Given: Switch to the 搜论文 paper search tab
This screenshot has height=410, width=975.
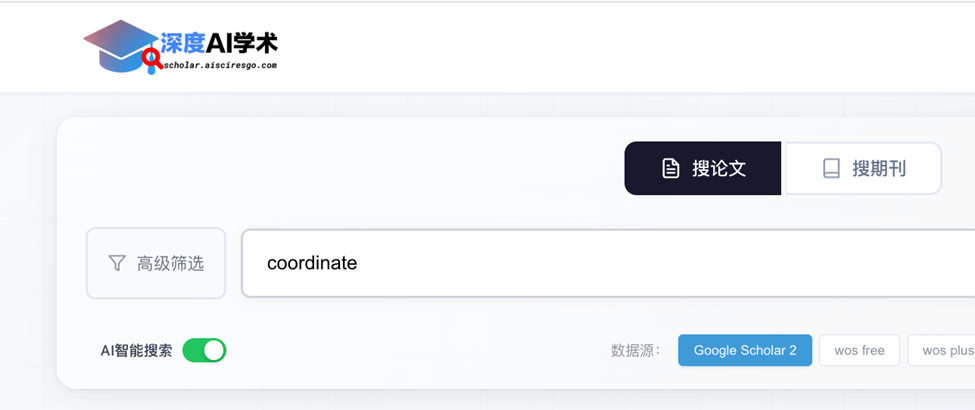Looking at the screenshot, I should [703, 168].
